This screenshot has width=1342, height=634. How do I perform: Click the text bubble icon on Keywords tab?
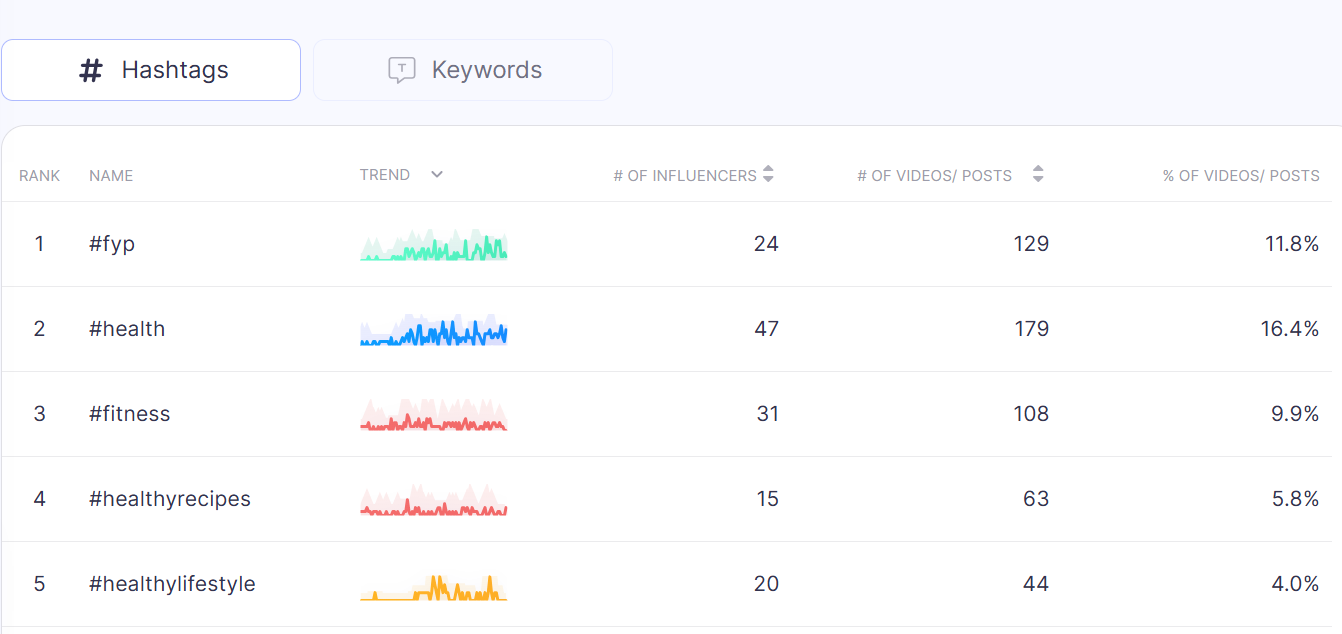click(401, 70)
